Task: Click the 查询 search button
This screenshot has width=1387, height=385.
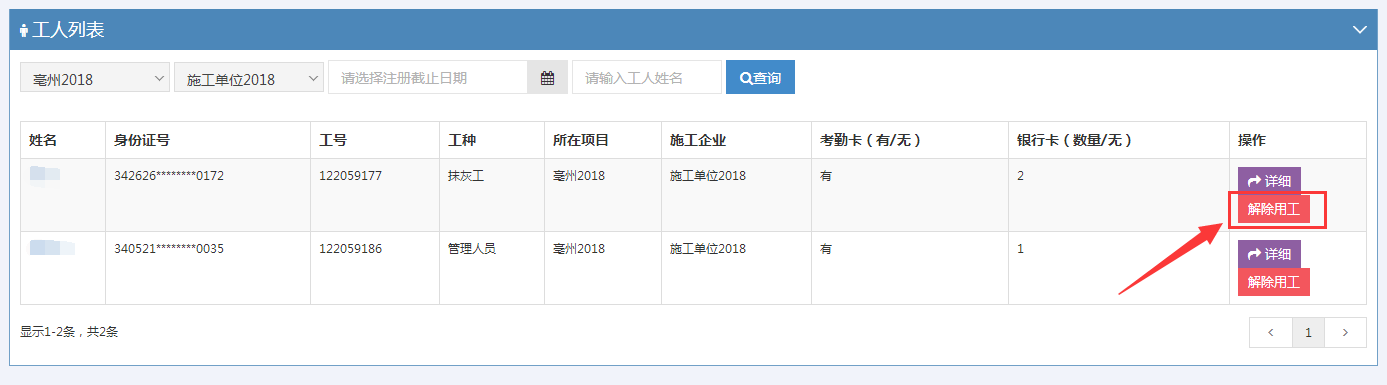Action: (x=760, y=78)
